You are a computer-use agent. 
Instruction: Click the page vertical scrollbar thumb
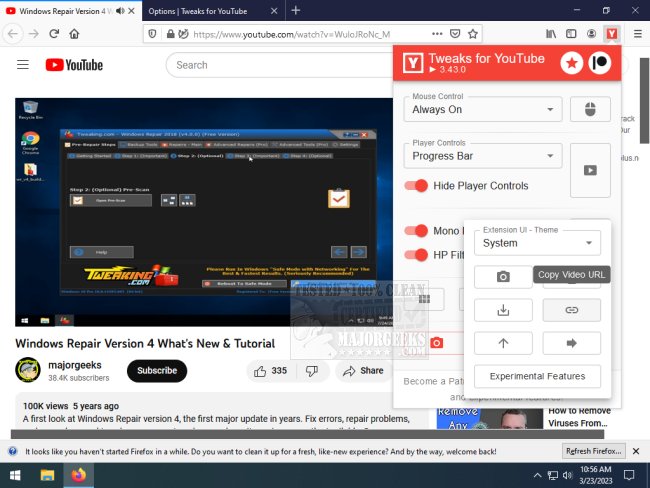pos(644,100)
